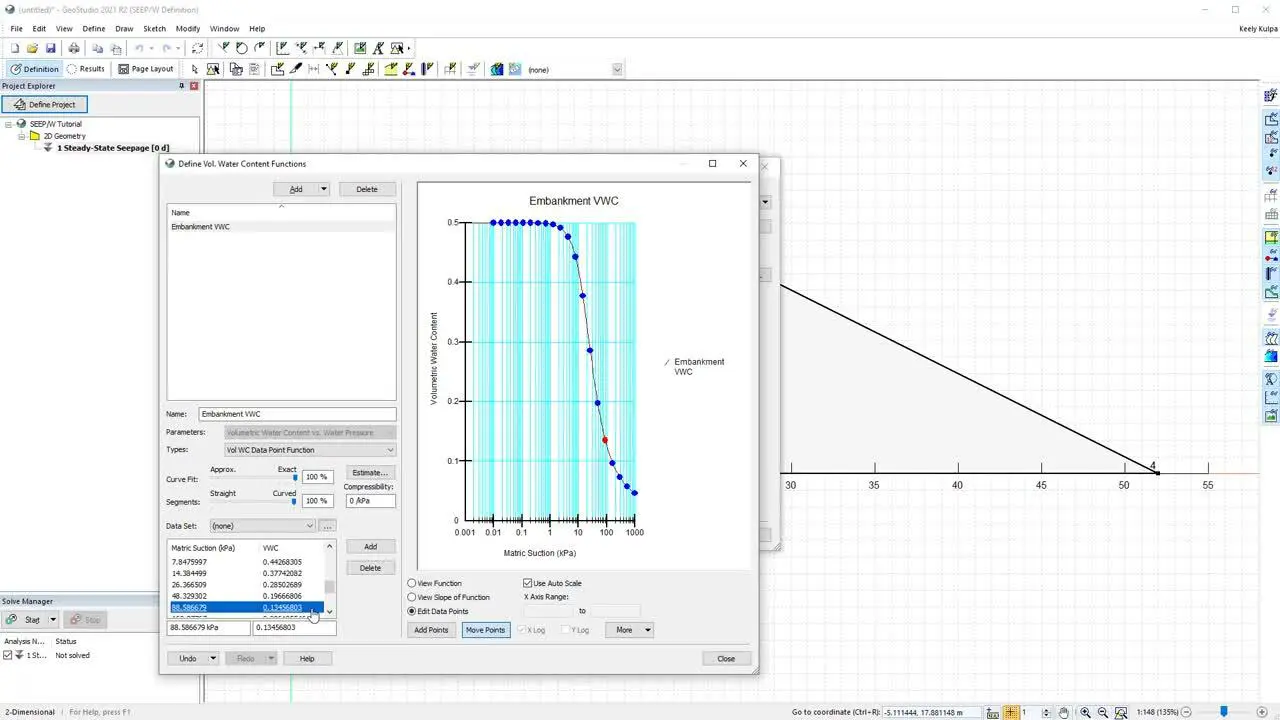Open the Vol WC Data Point Function dropdown
This screenshot has width=1280, height=720.
pos(390,450)
